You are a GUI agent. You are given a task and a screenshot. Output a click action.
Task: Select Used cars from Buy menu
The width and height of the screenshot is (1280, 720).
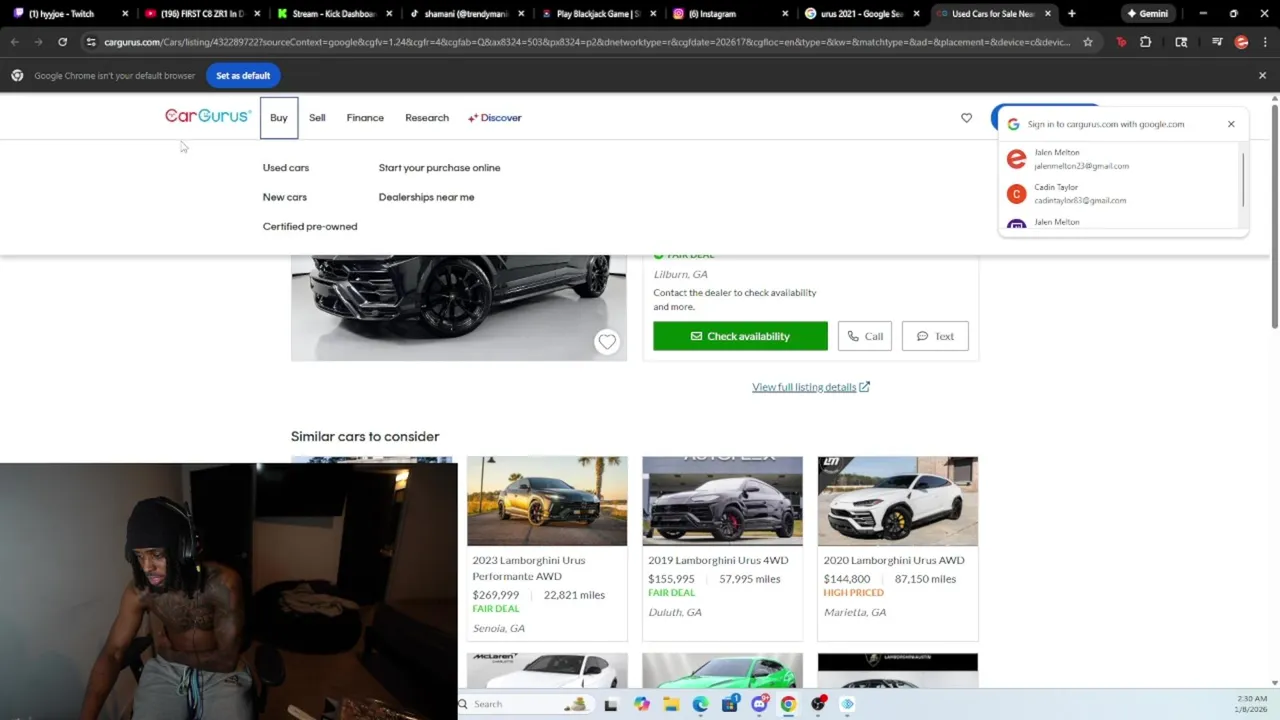click(286, 168)
